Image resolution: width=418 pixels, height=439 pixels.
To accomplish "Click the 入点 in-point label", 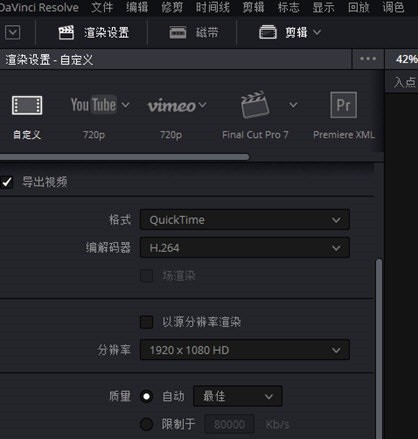I will pyautogui.click(x=405, y=82).
